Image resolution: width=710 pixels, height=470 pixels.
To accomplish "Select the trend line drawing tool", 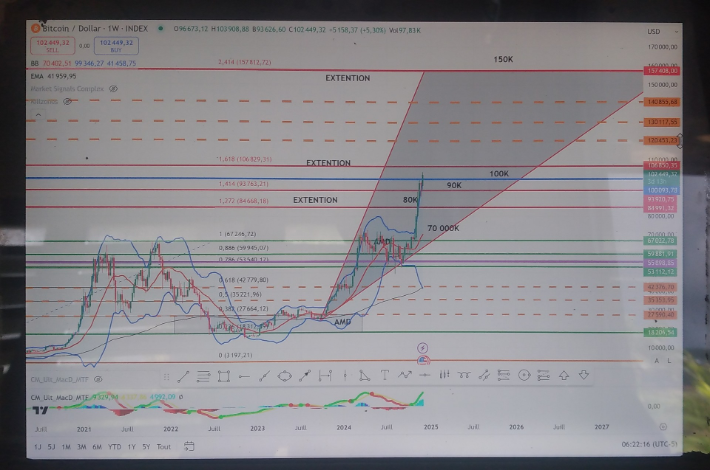I will [x=183, y=376].
